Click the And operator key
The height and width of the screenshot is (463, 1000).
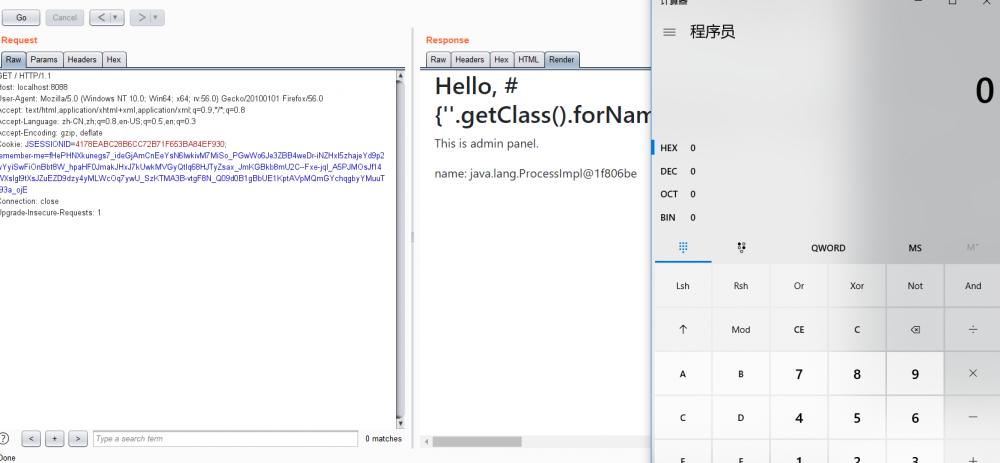click(x=973, y=286)
